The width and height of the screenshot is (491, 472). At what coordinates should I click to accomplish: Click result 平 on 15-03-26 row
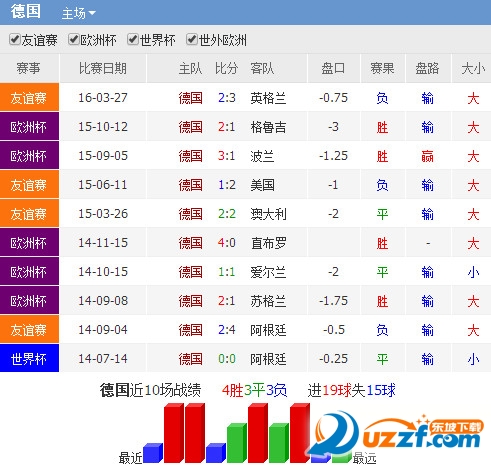382,214
